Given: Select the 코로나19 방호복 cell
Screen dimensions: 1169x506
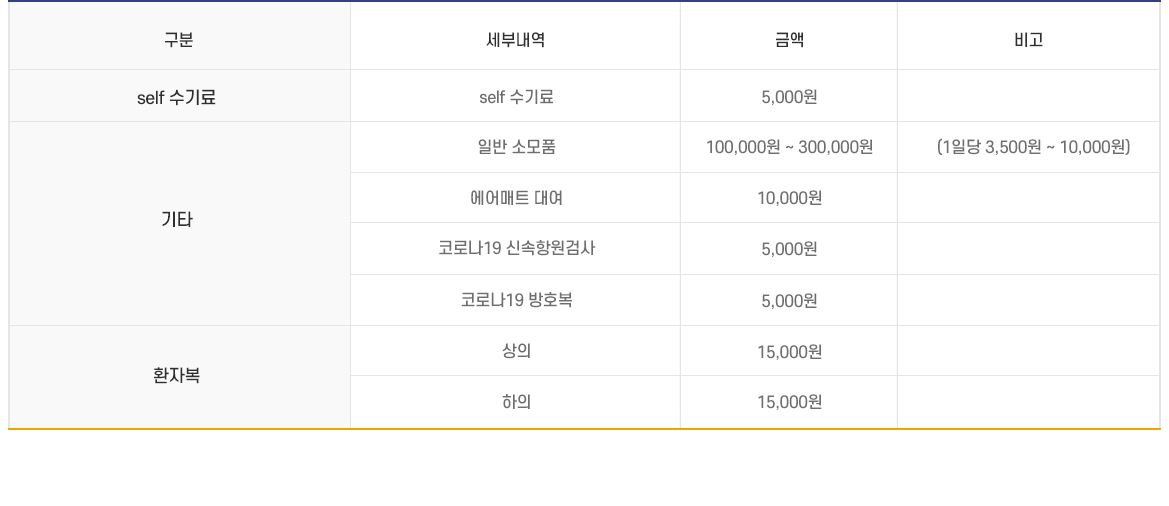Looking at the screenshot, I should (x=515, y=300).
